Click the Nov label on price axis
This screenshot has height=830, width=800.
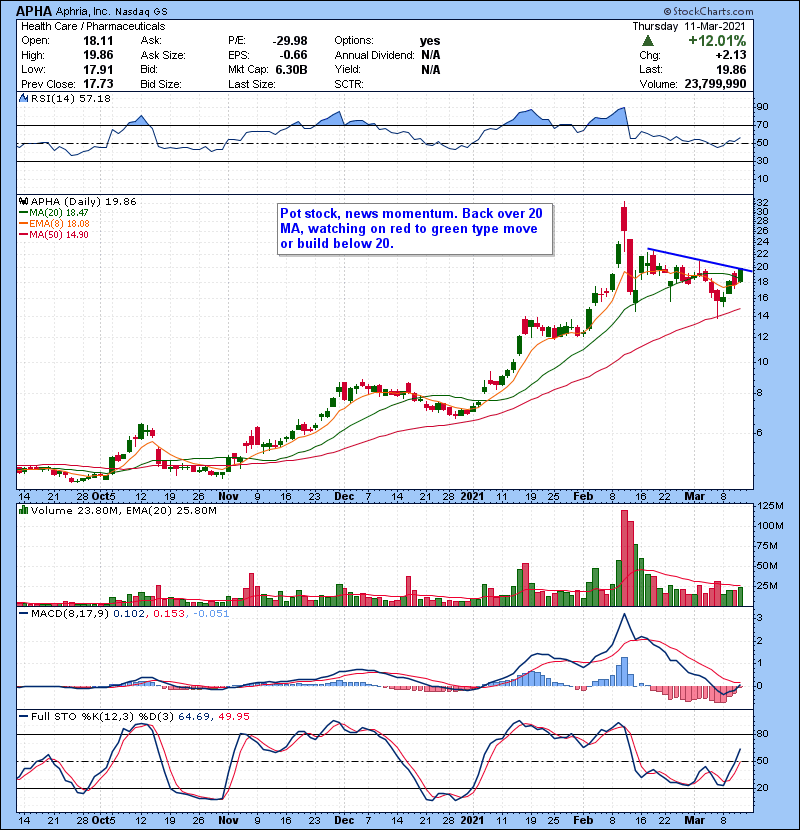pos(228,496)
